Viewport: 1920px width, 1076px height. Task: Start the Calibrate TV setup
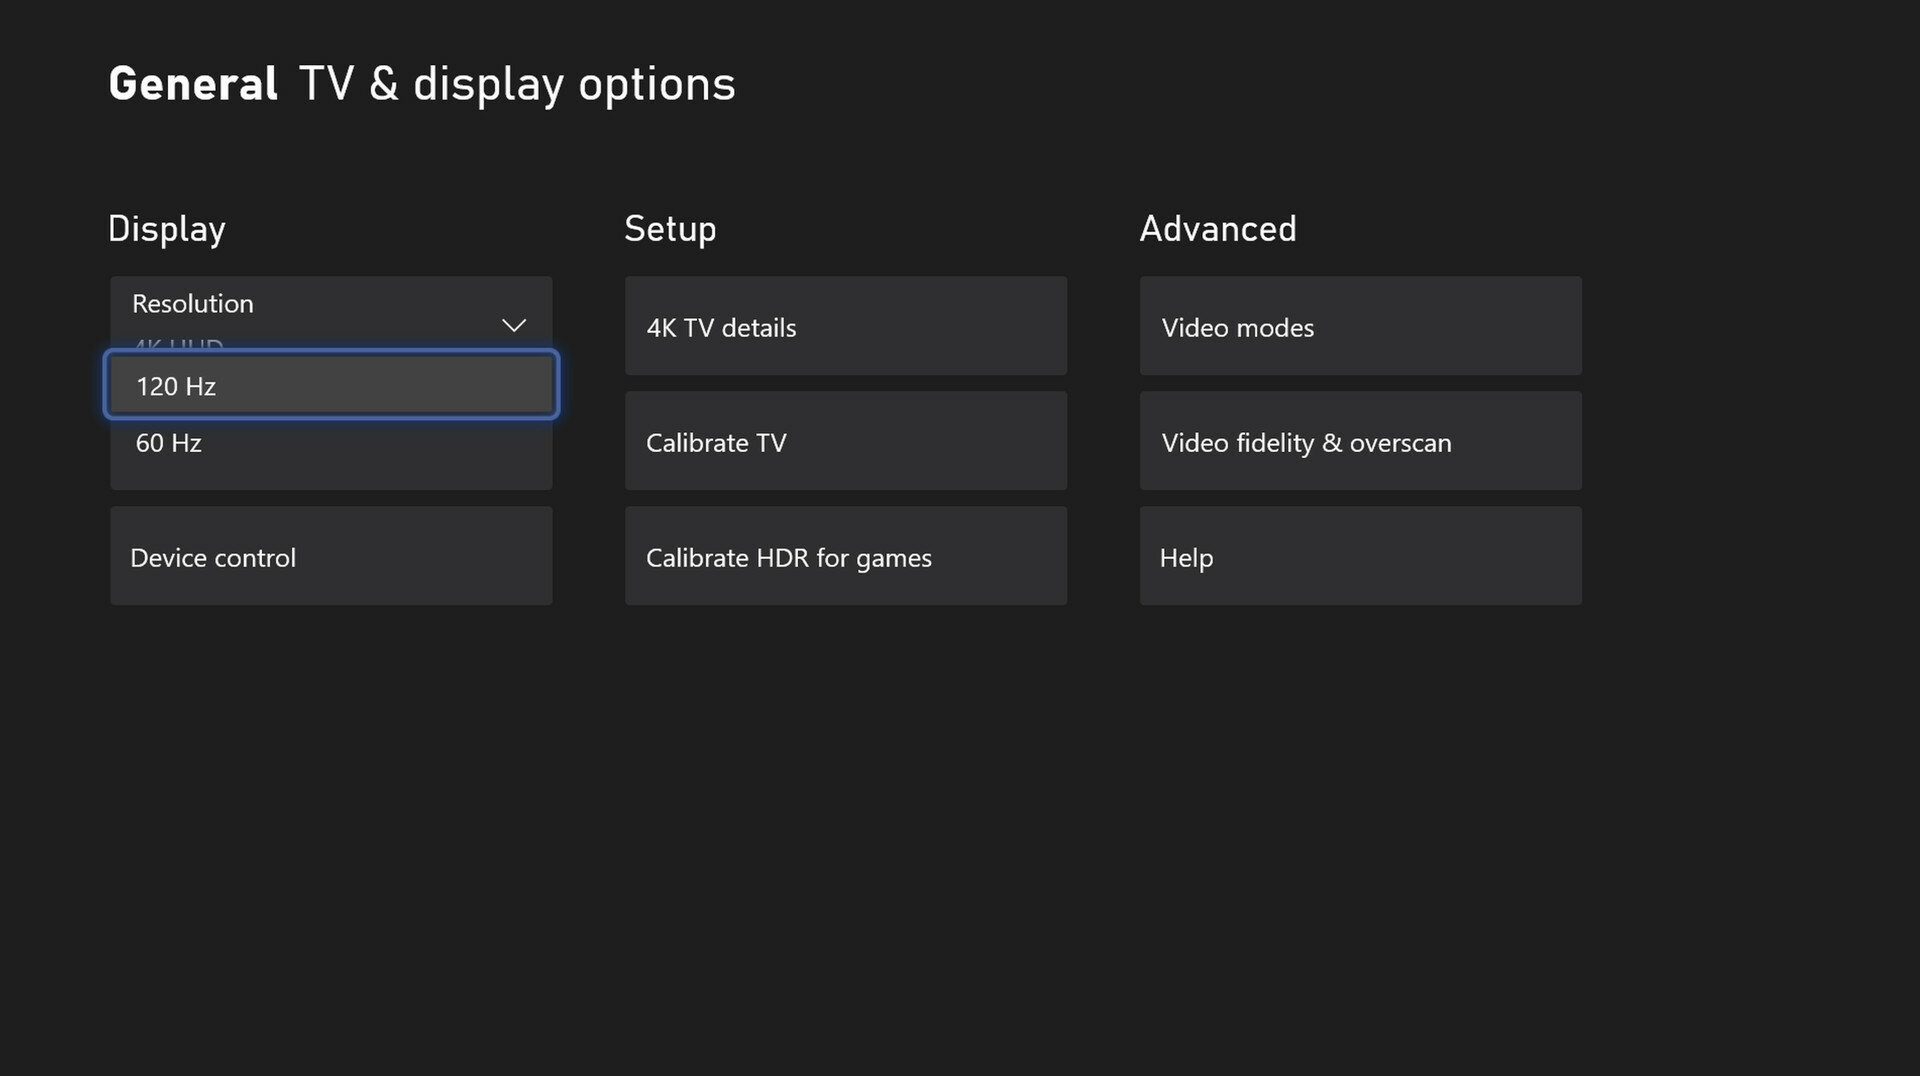(x=846, y=441)
